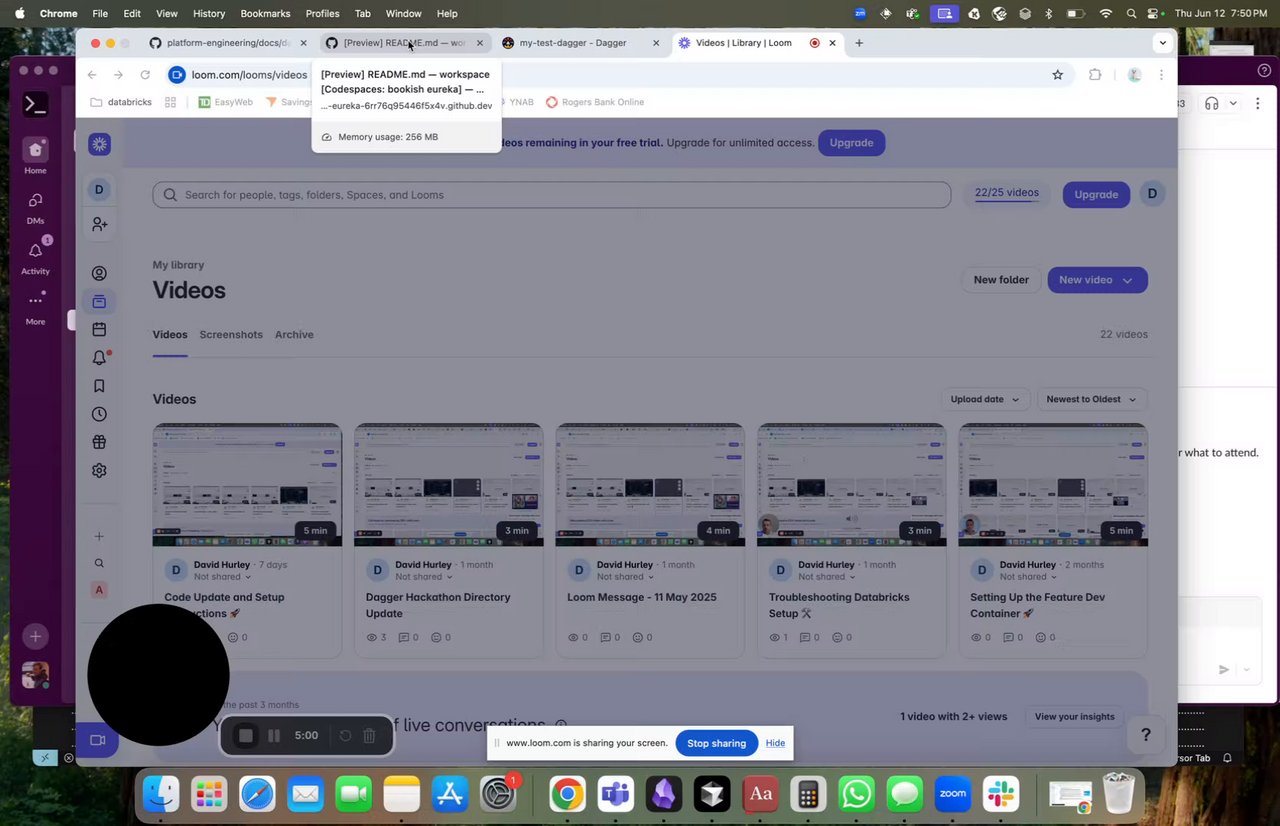Open the Settings gear in Loom sidebar

99,470
